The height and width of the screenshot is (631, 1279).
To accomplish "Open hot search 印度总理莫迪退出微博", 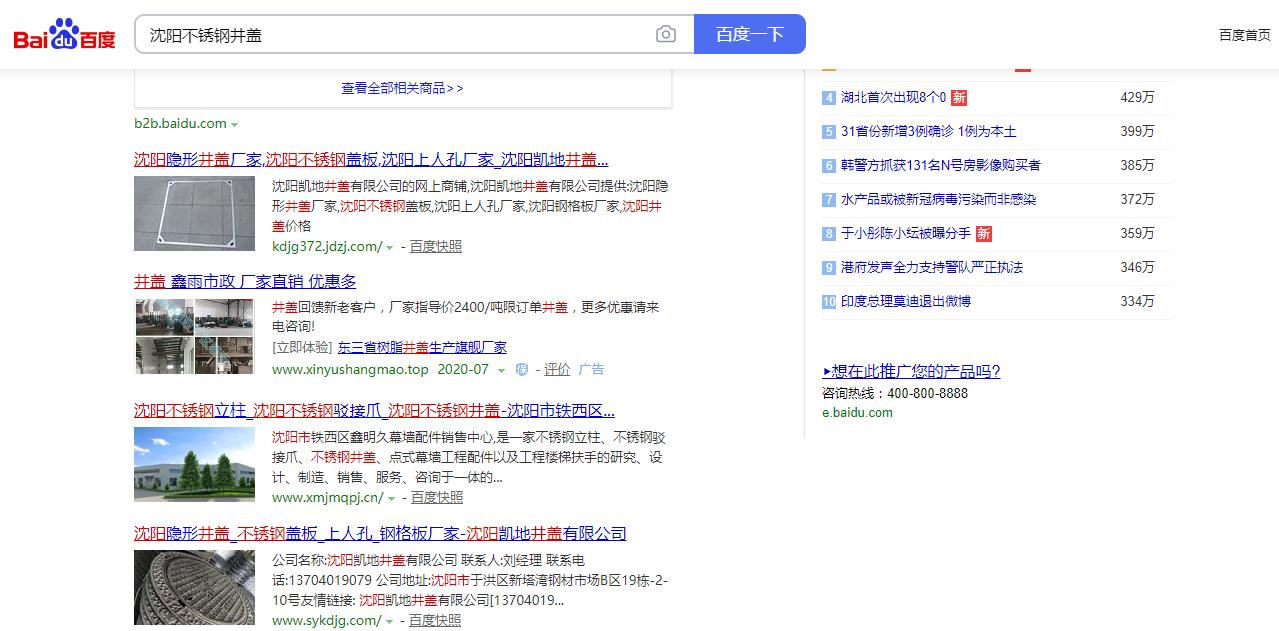I will point(906,302).
